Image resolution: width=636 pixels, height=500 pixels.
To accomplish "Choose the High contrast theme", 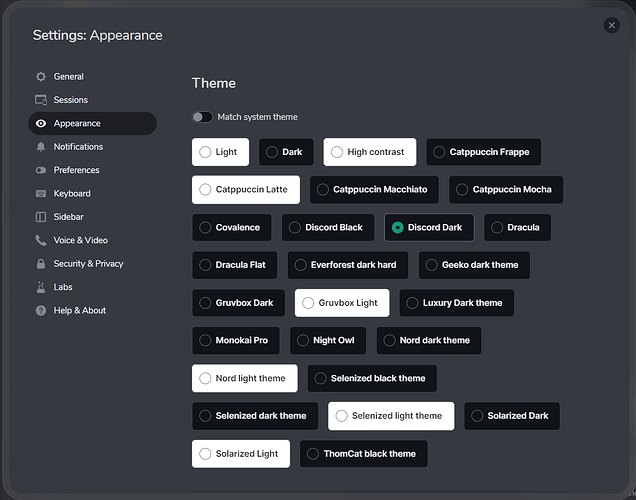I will [x=370, y=152].
